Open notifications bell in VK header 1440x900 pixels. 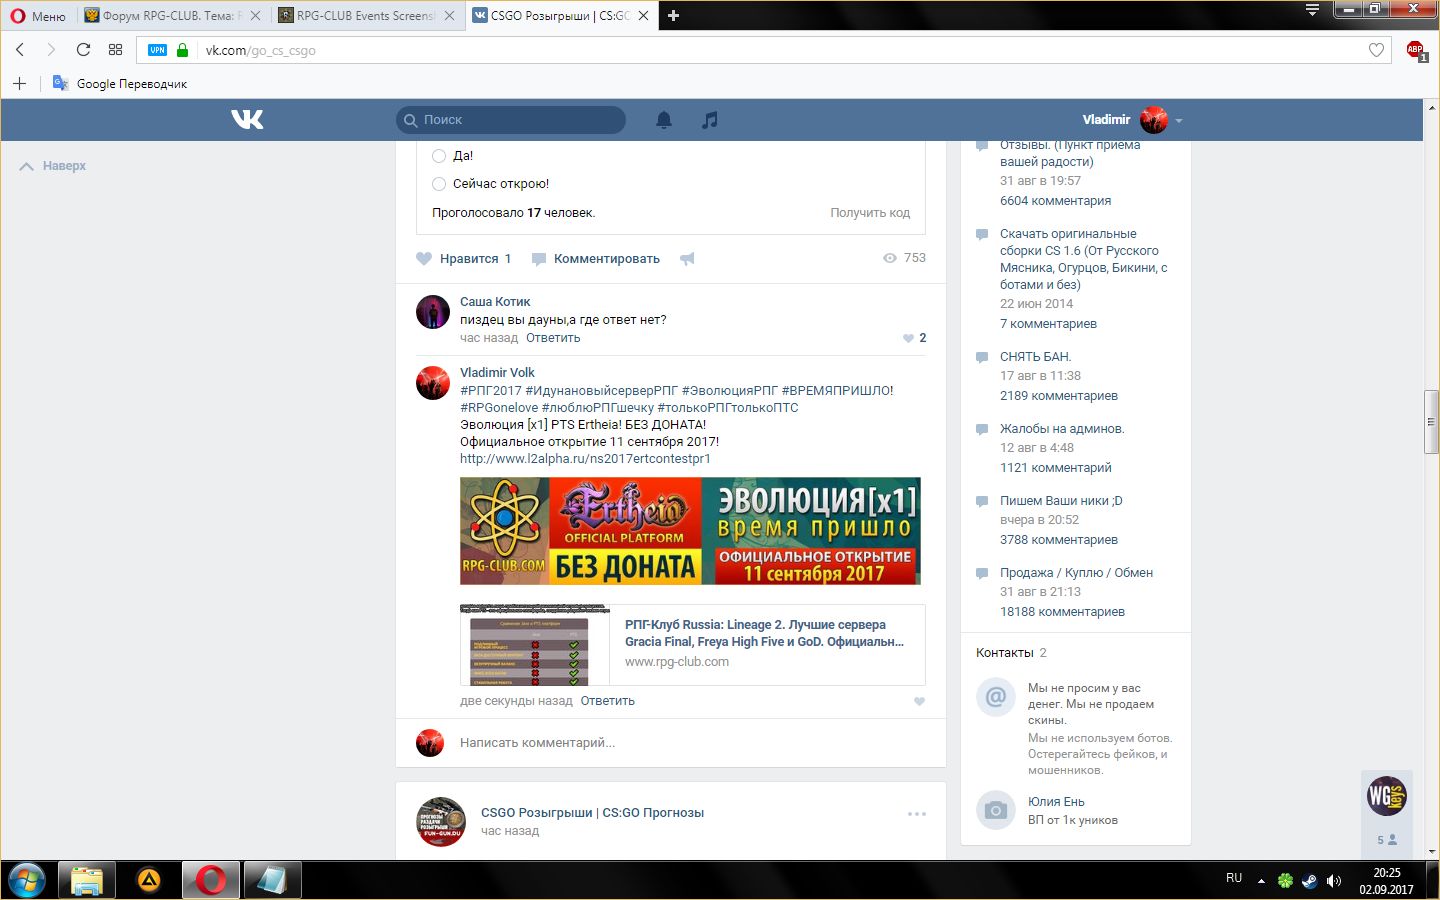tap(664, 120)
